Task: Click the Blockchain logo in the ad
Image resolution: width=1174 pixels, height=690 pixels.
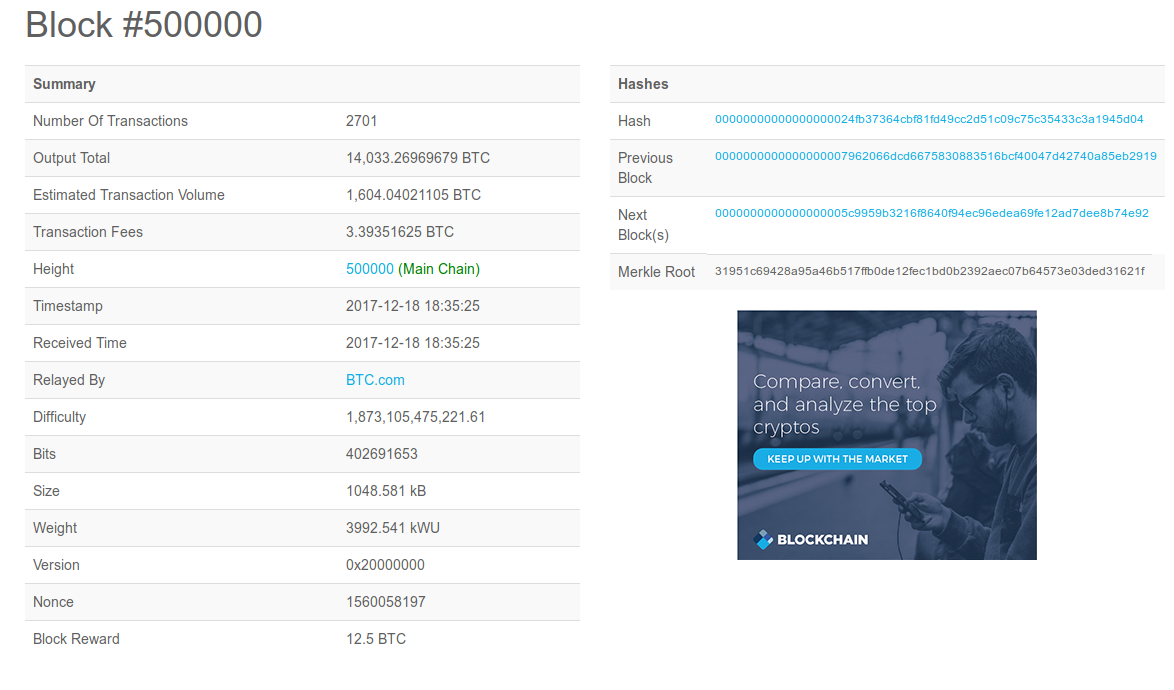Action: tap(810, 539)
